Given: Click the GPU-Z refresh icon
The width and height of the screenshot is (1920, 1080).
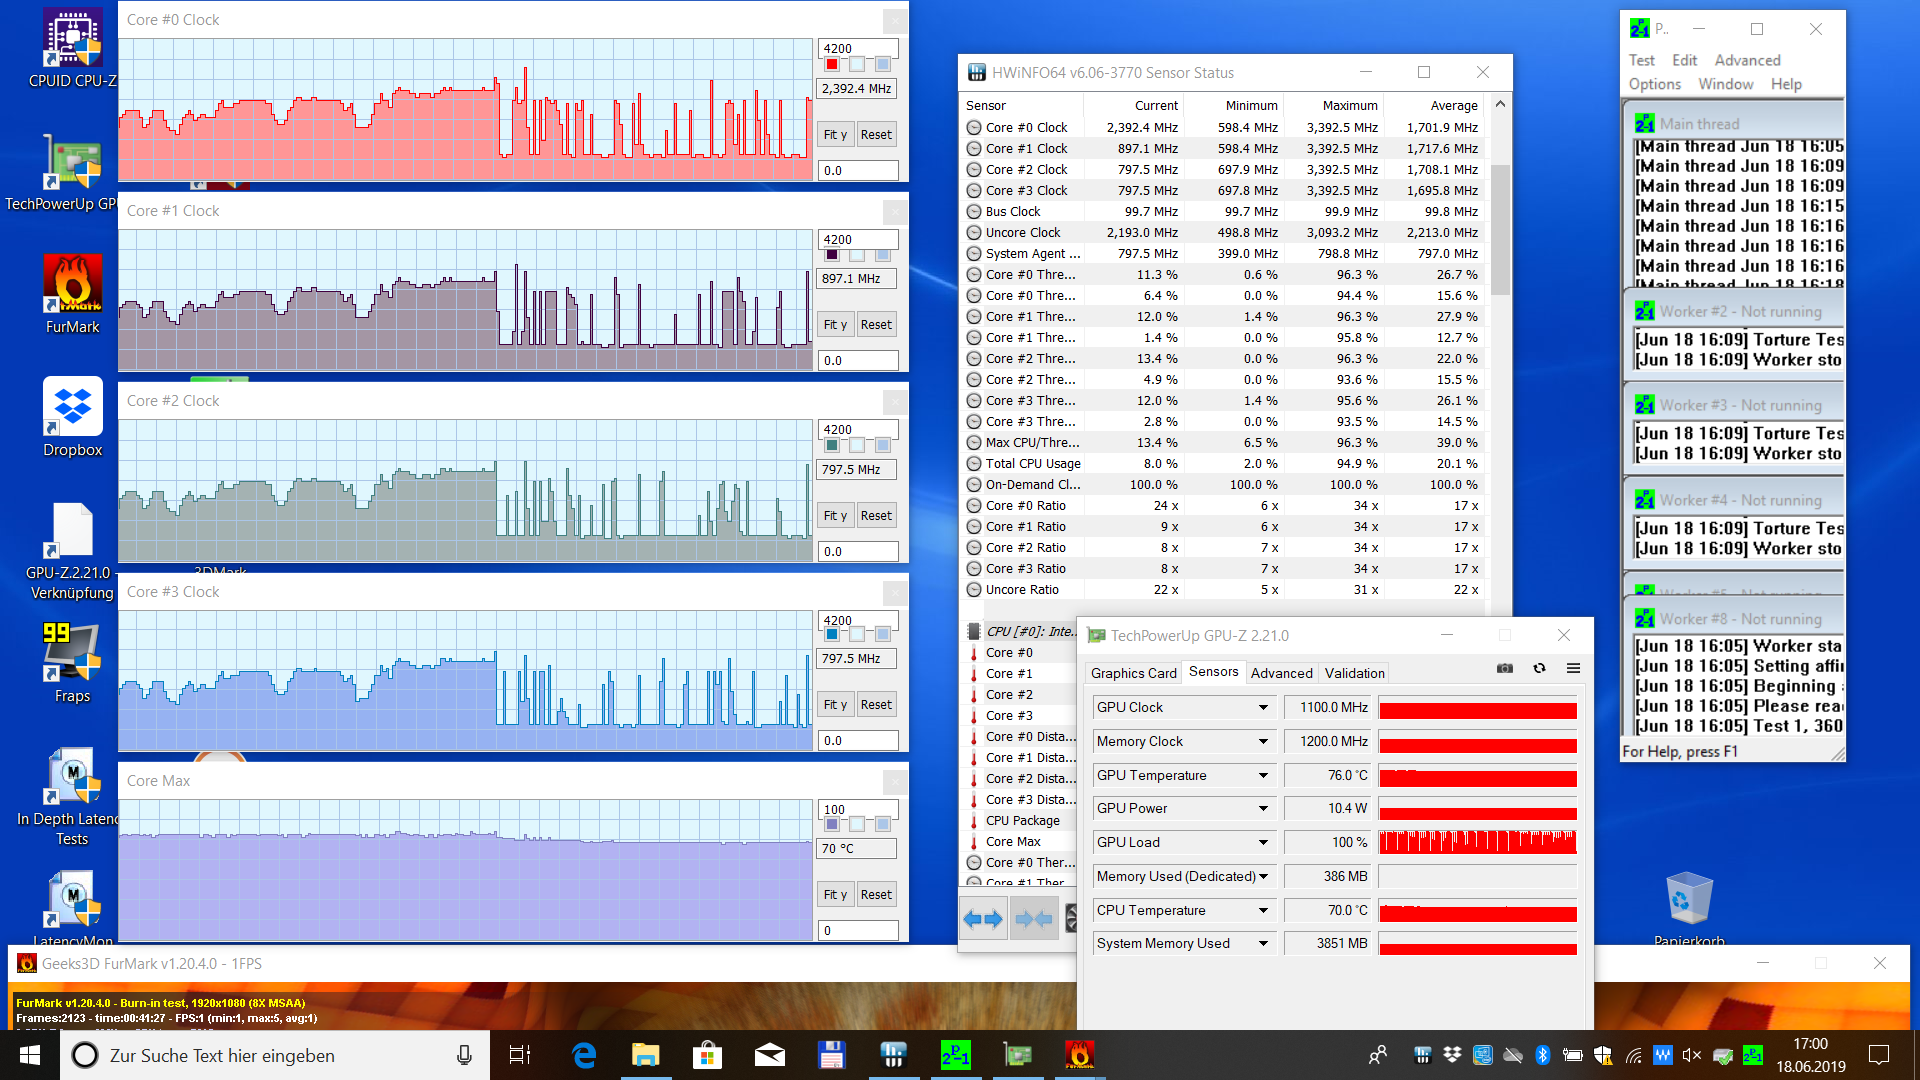Looking at the screenshot, I should tap(1539, 668).
